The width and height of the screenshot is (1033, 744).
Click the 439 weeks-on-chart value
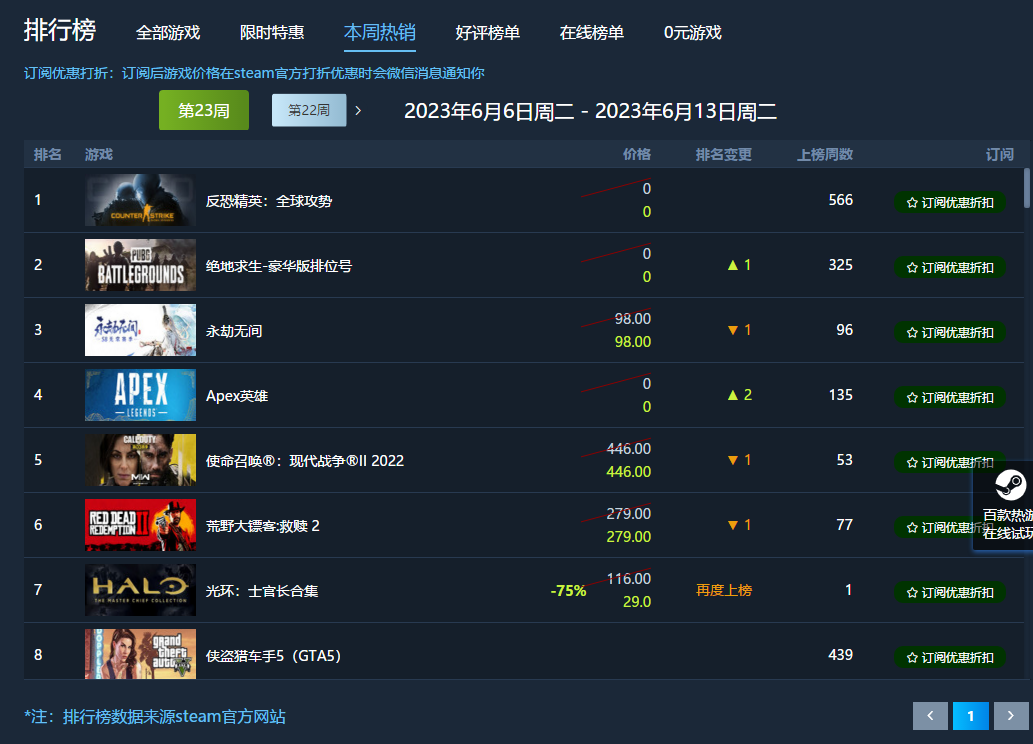point(841,654)
